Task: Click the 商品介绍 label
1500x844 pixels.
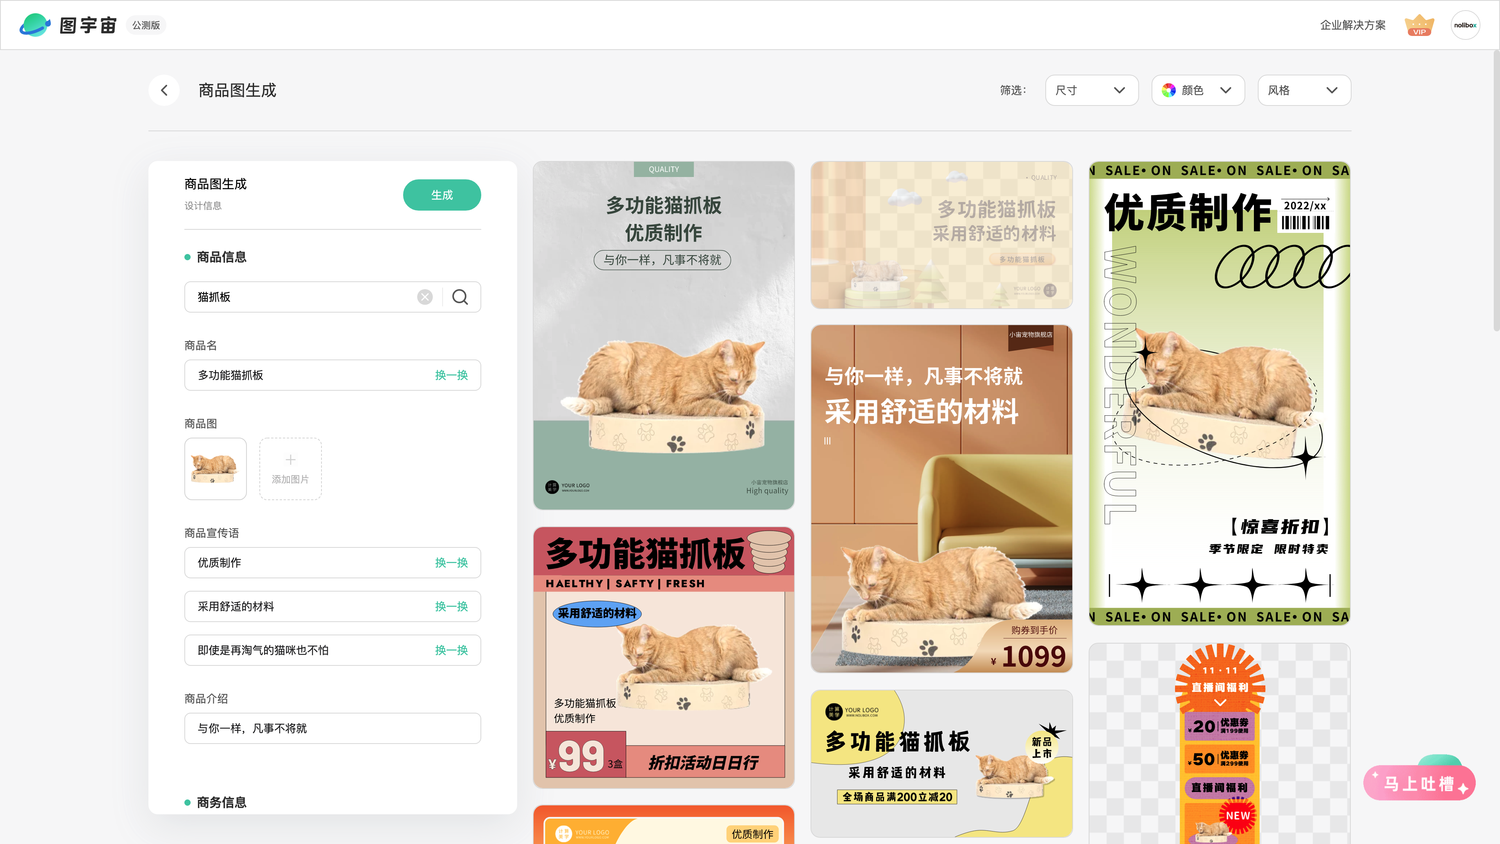Action: click(x=206, y=698)
